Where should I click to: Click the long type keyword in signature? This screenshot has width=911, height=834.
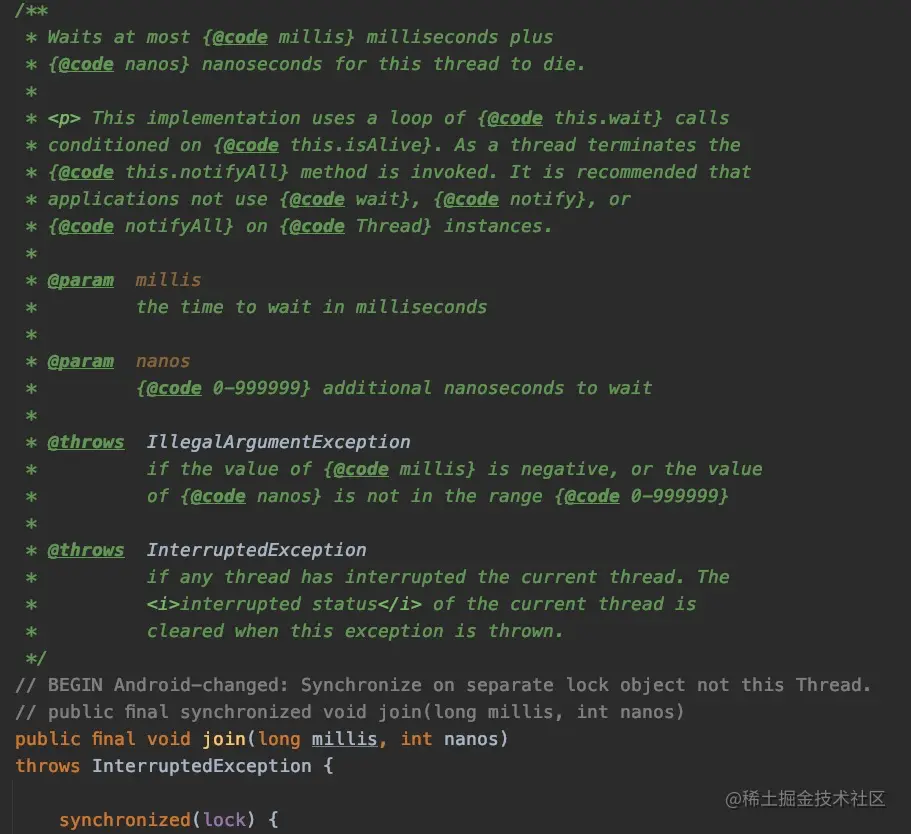[279, 739]
